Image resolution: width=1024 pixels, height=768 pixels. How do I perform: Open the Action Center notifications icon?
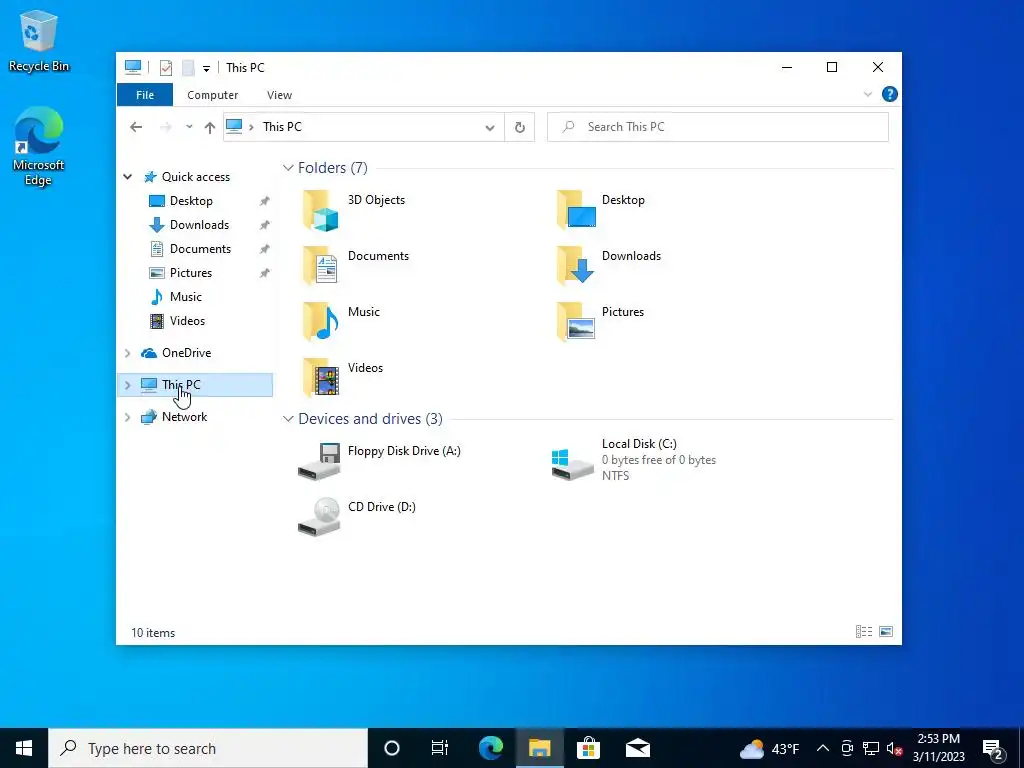[x=993, y=748]
